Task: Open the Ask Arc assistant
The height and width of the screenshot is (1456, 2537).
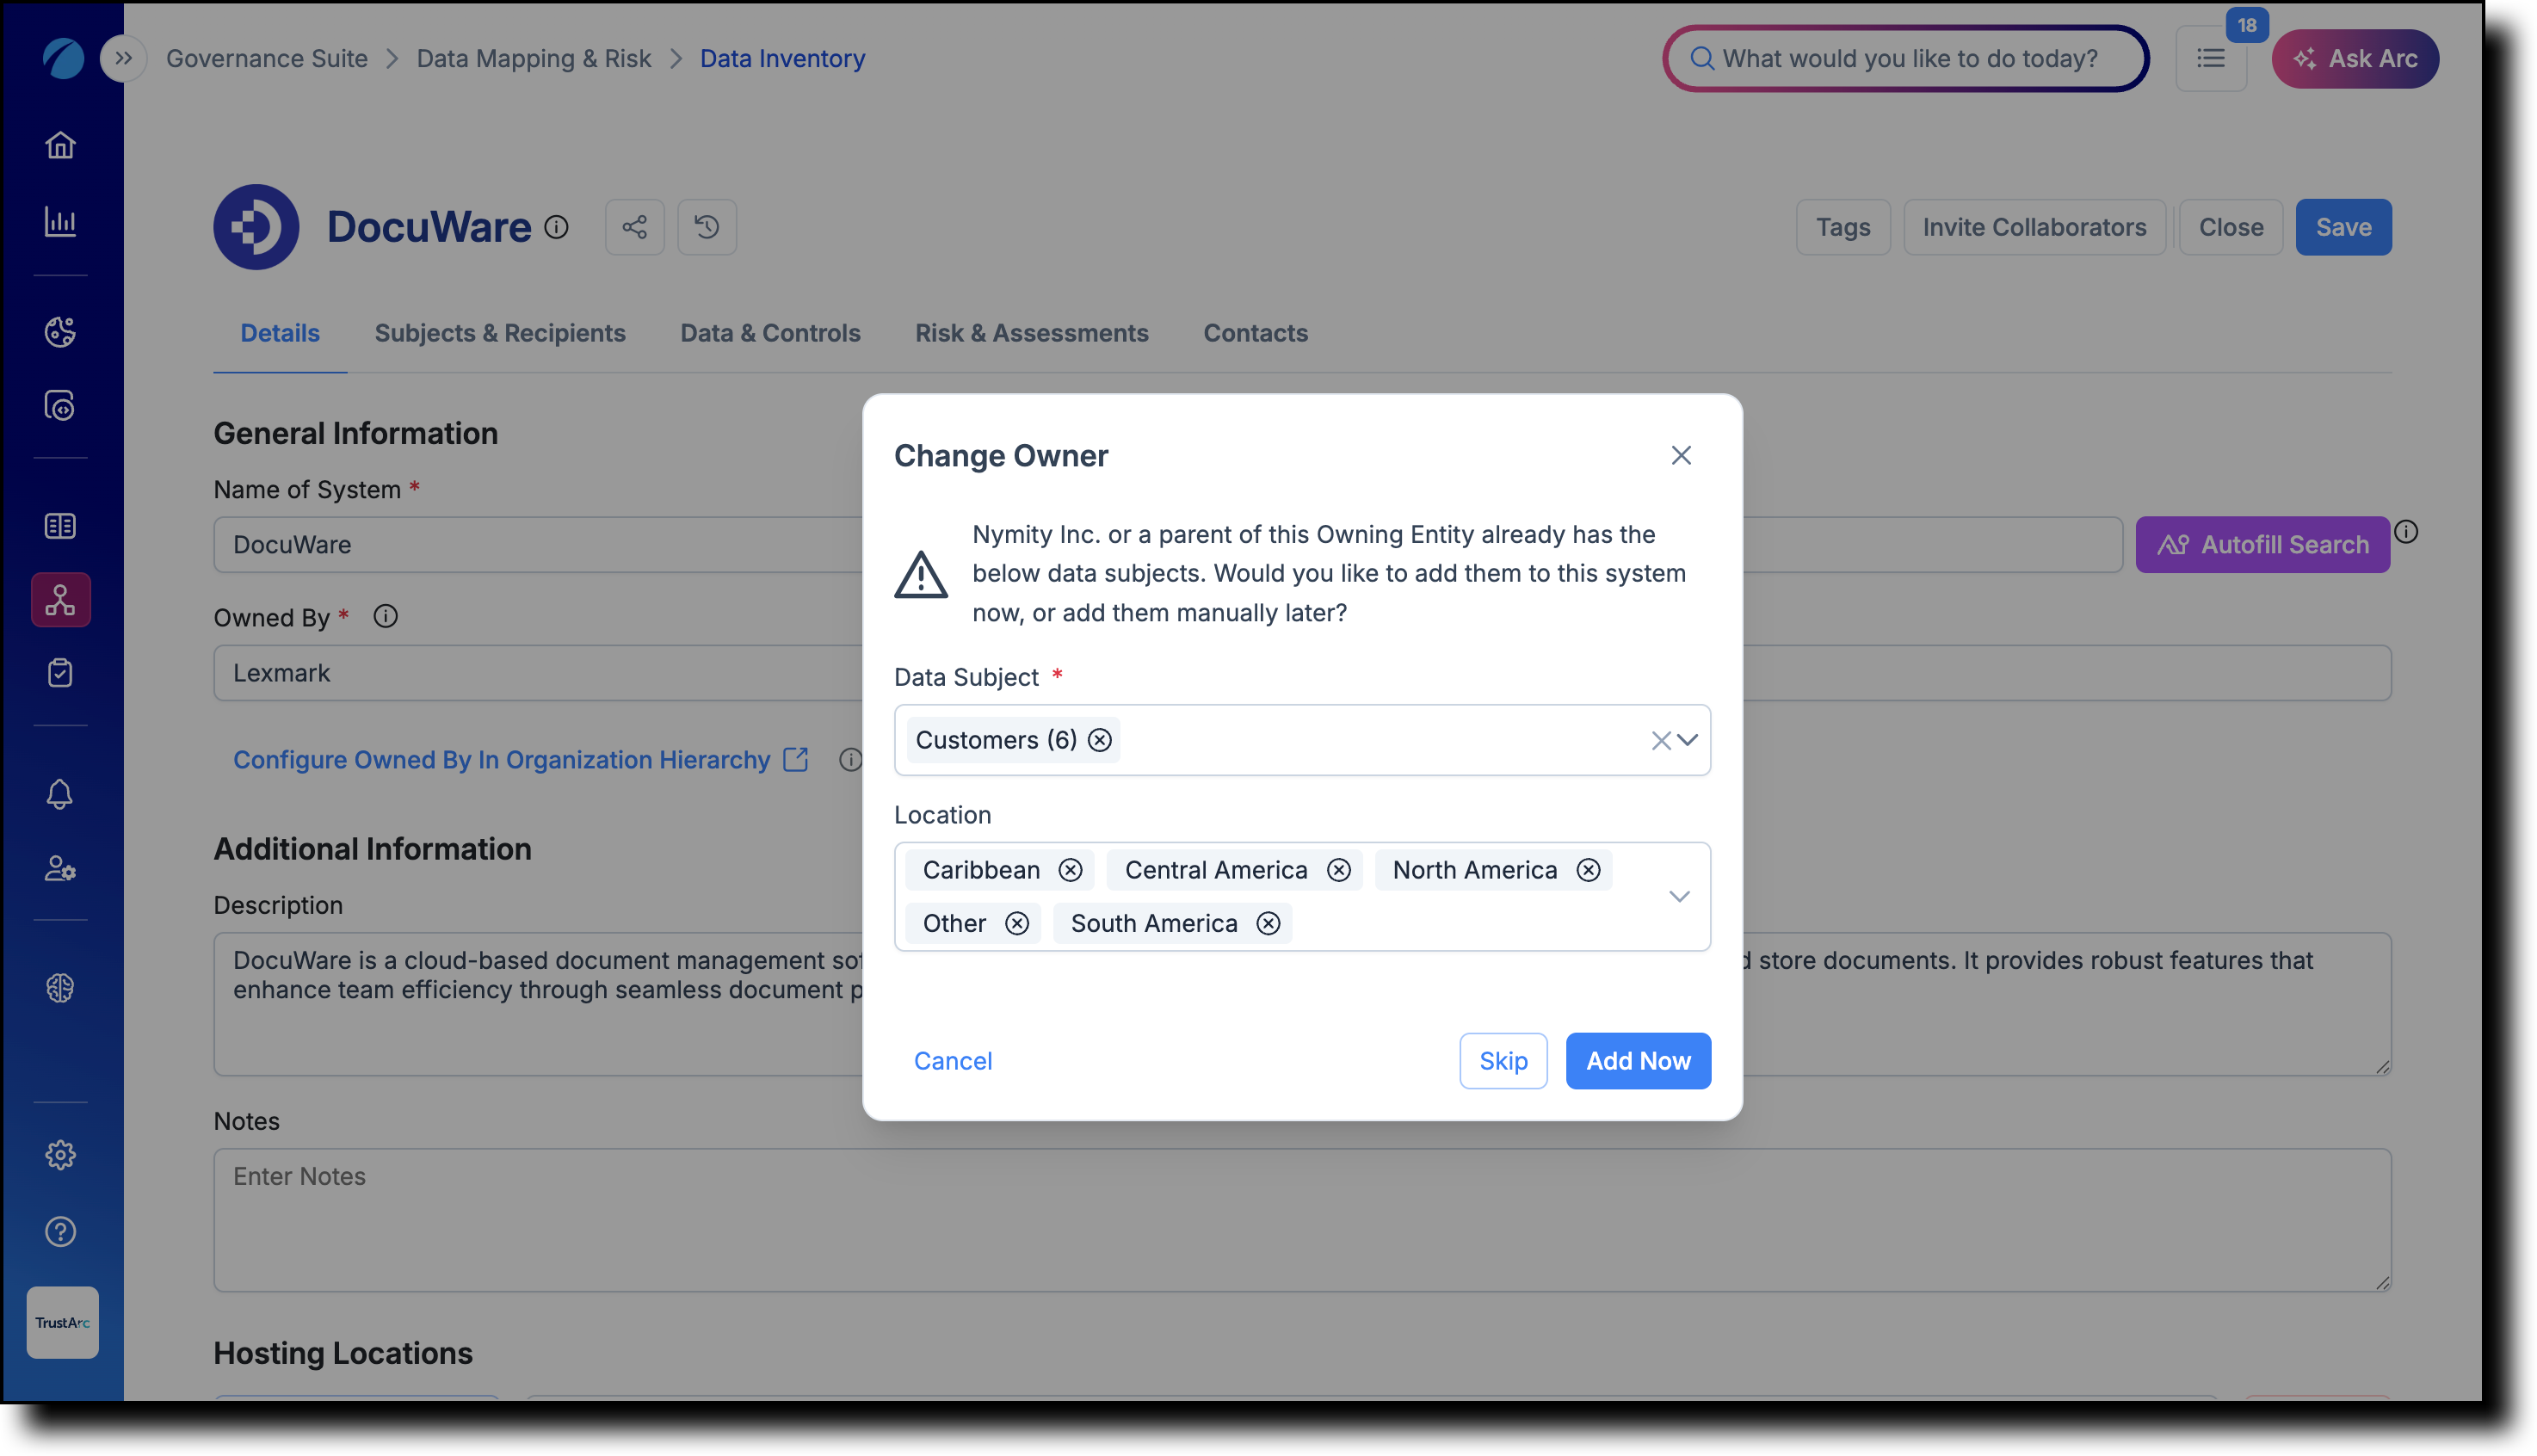Action: 2355,59
